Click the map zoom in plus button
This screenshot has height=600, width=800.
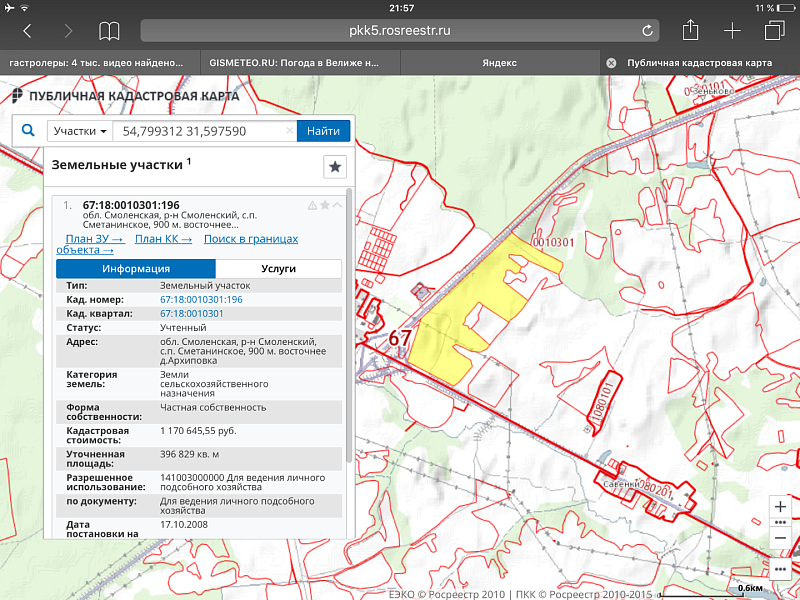pyautogui.click(x=780, y=506)
